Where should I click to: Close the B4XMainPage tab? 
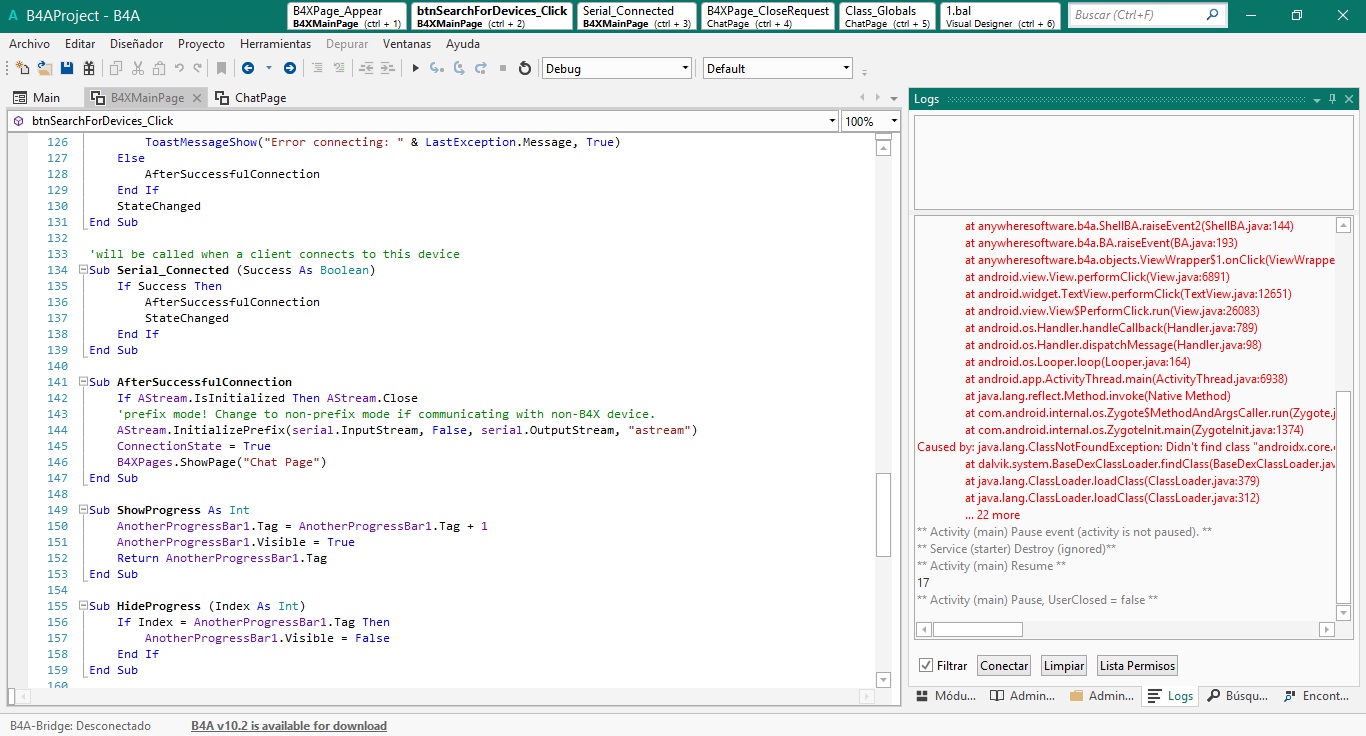pyautogui.click(x=197, y=98)
